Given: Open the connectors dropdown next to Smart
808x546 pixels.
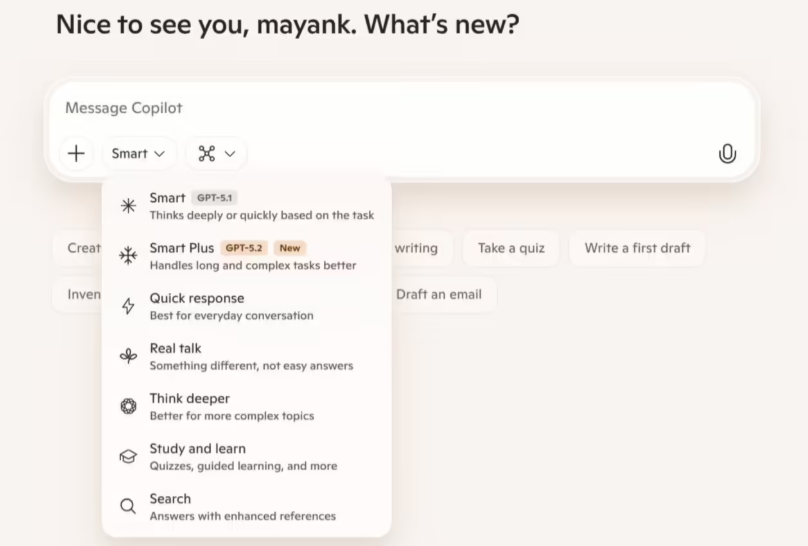Looking at the screenshot, I should (x=216, y=154).
